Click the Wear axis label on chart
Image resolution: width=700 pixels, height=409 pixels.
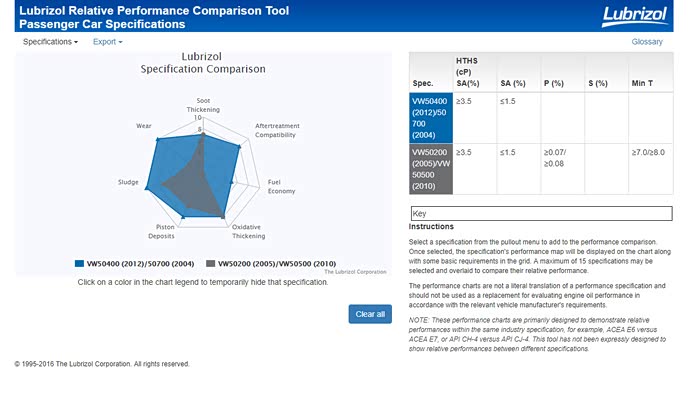[x=143, y=127]
